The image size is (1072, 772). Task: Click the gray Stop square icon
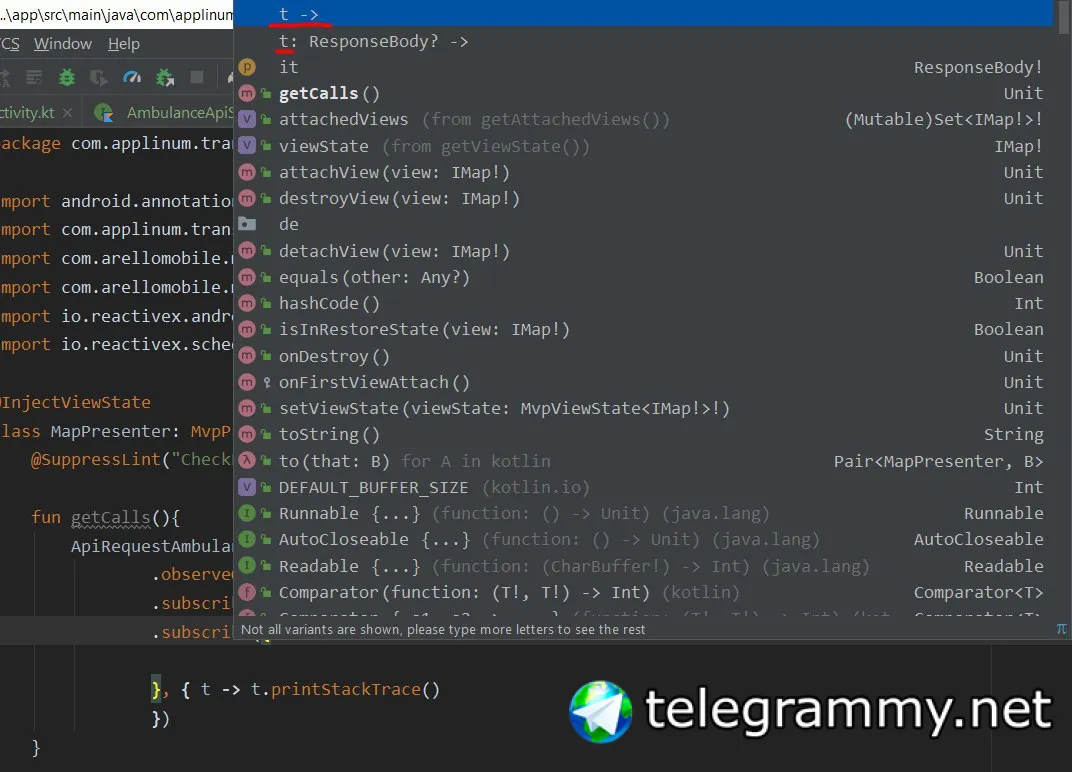pyautogui.click(x=197, y=77)
